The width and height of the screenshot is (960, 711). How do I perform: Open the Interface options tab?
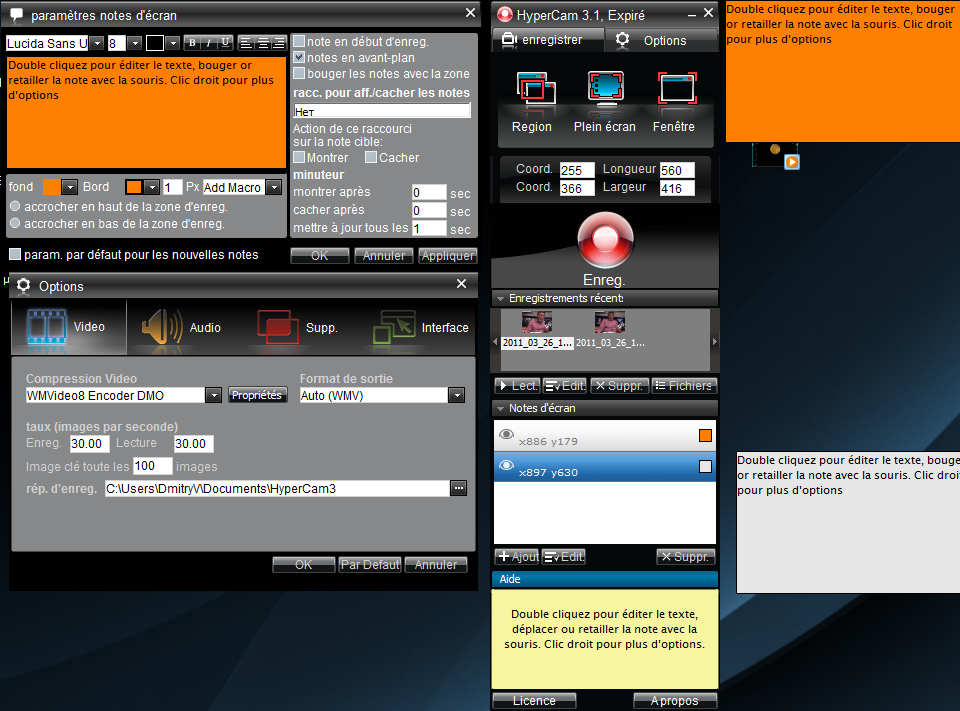(420, 327)
